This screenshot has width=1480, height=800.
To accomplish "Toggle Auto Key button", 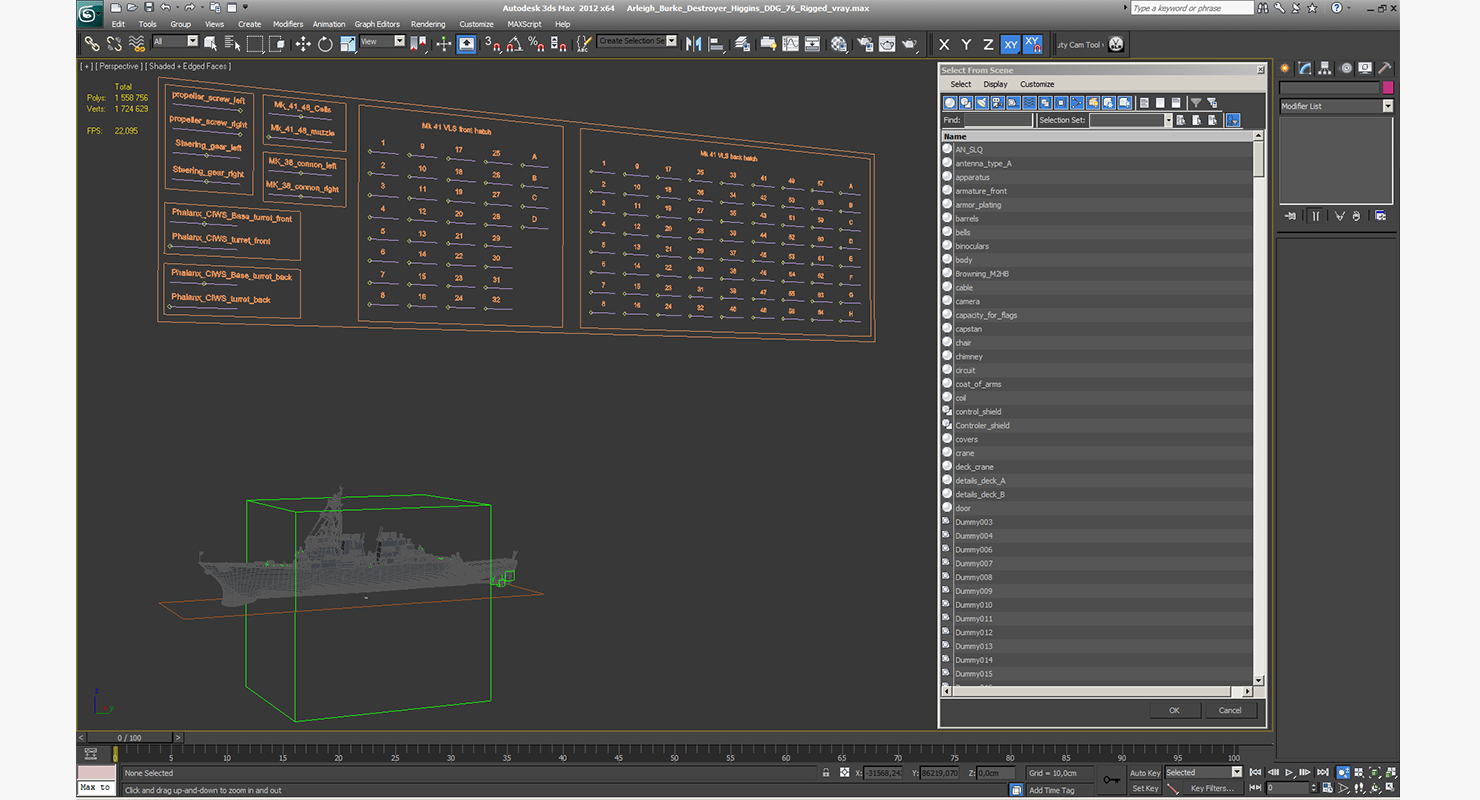I will 1145,773.
